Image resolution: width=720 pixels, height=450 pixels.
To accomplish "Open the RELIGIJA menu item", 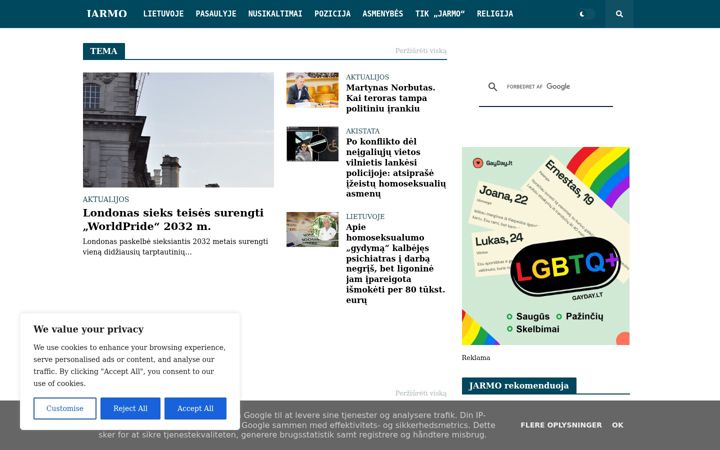I will pos(495,14).
